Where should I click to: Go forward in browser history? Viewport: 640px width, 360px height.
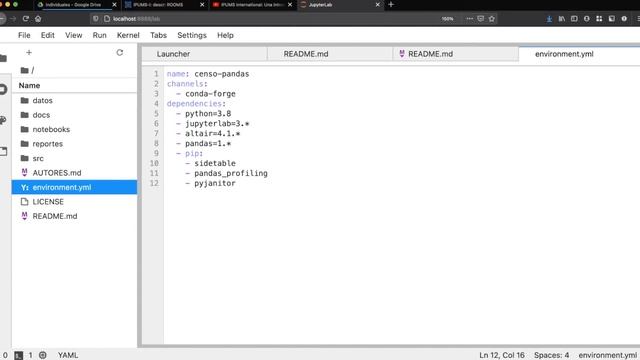click(x=13, y=19)
